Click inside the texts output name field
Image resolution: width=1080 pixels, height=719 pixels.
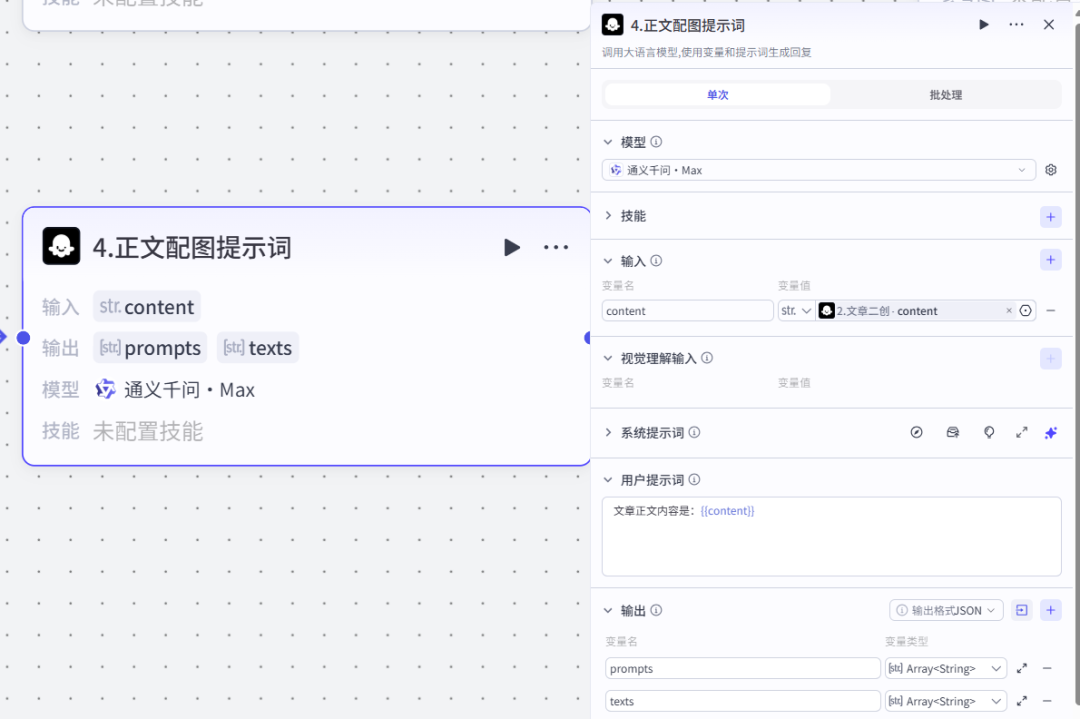coord(742,700)
